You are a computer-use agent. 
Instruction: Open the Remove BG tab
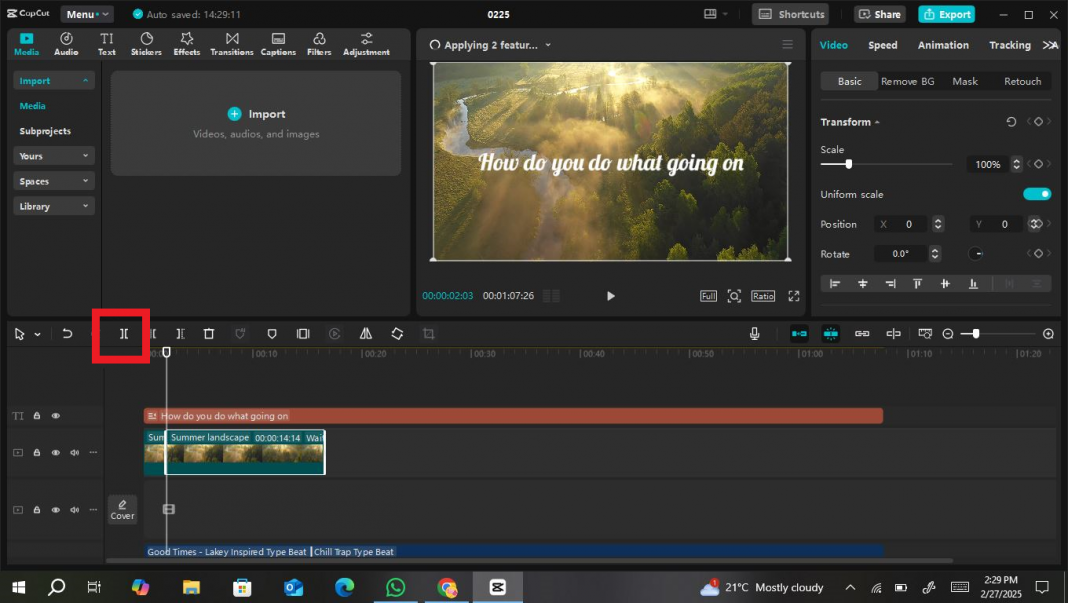click(x=907, y=81)
